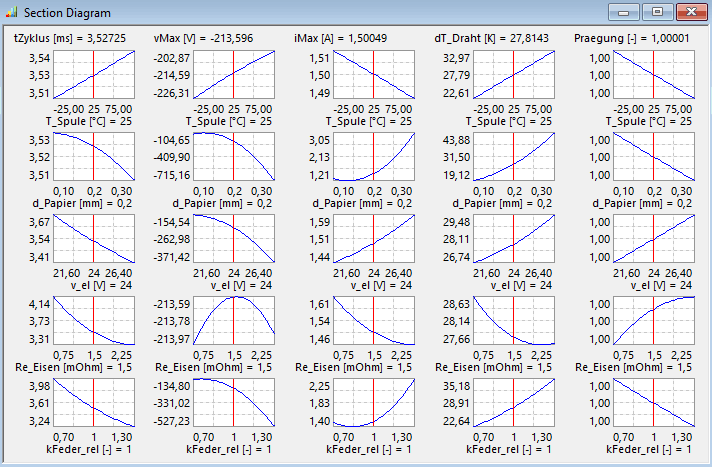Select the iMax versus kFeder_rel plot

coord(374,402)
